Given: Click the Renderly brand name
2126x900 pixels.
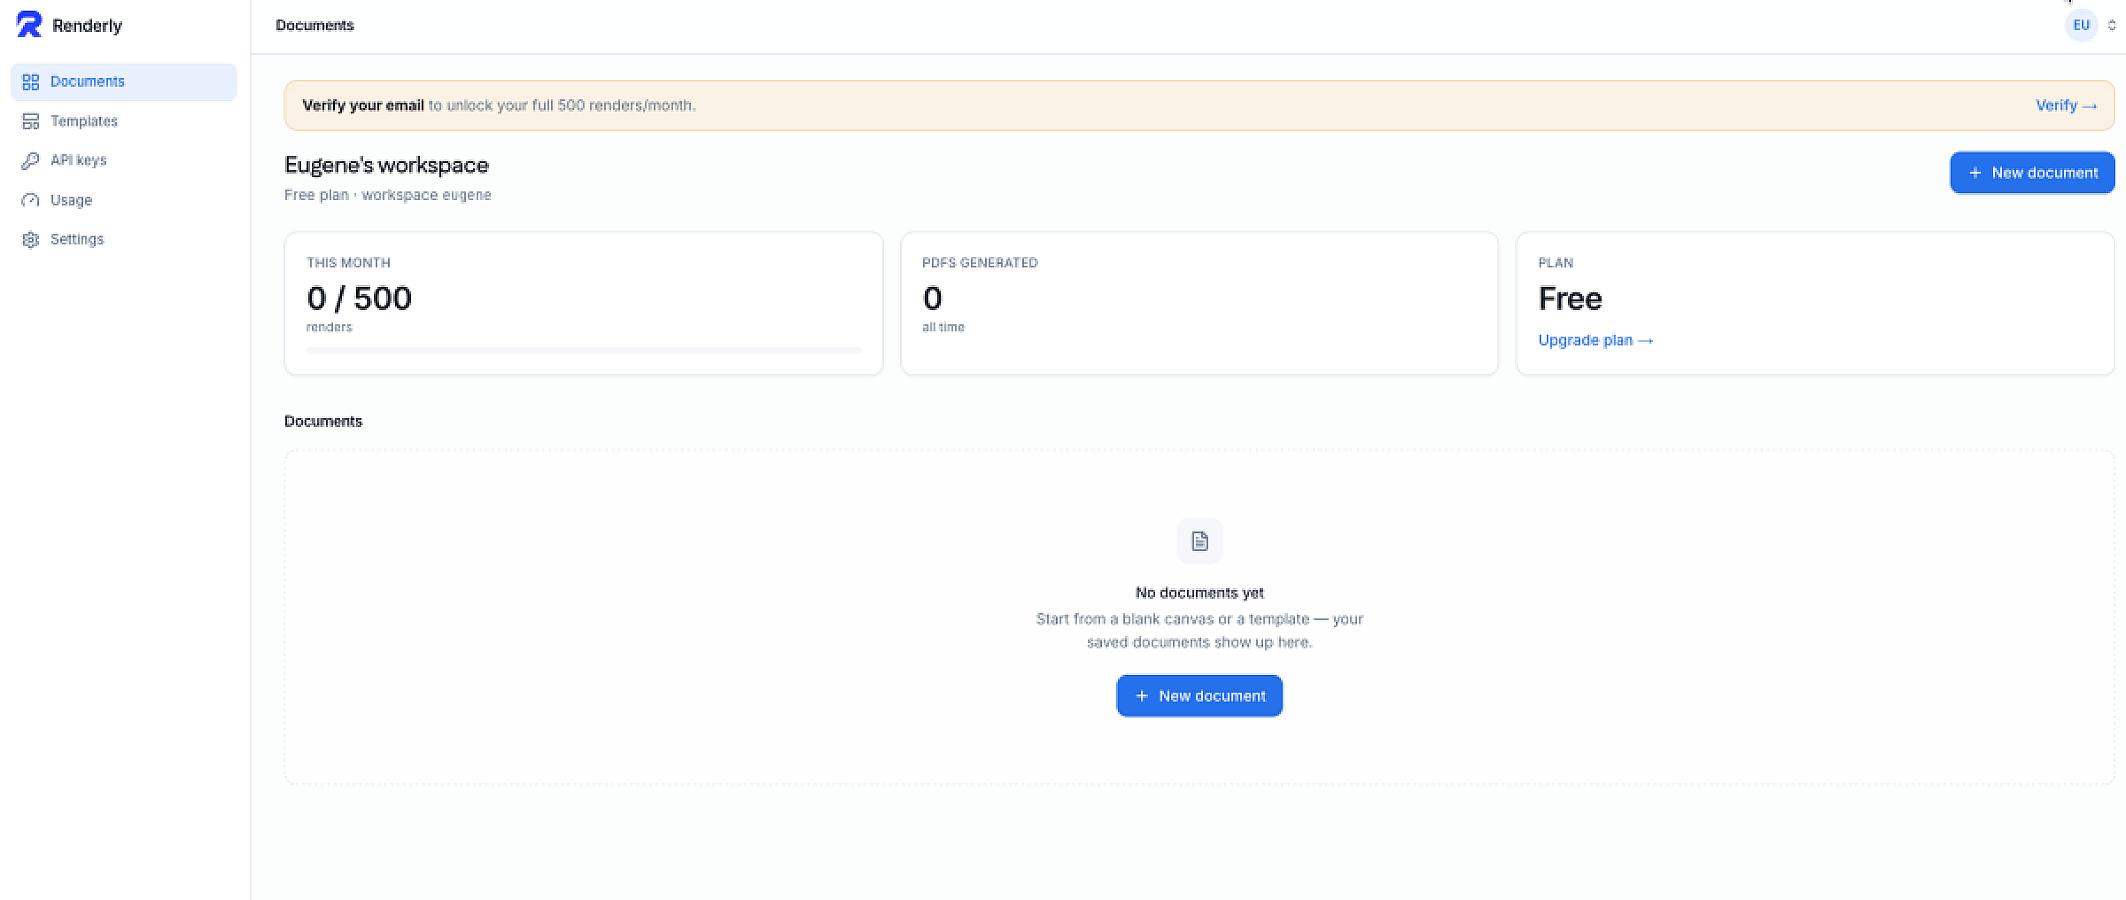Looking at the screenshot, I should [87, 26].
